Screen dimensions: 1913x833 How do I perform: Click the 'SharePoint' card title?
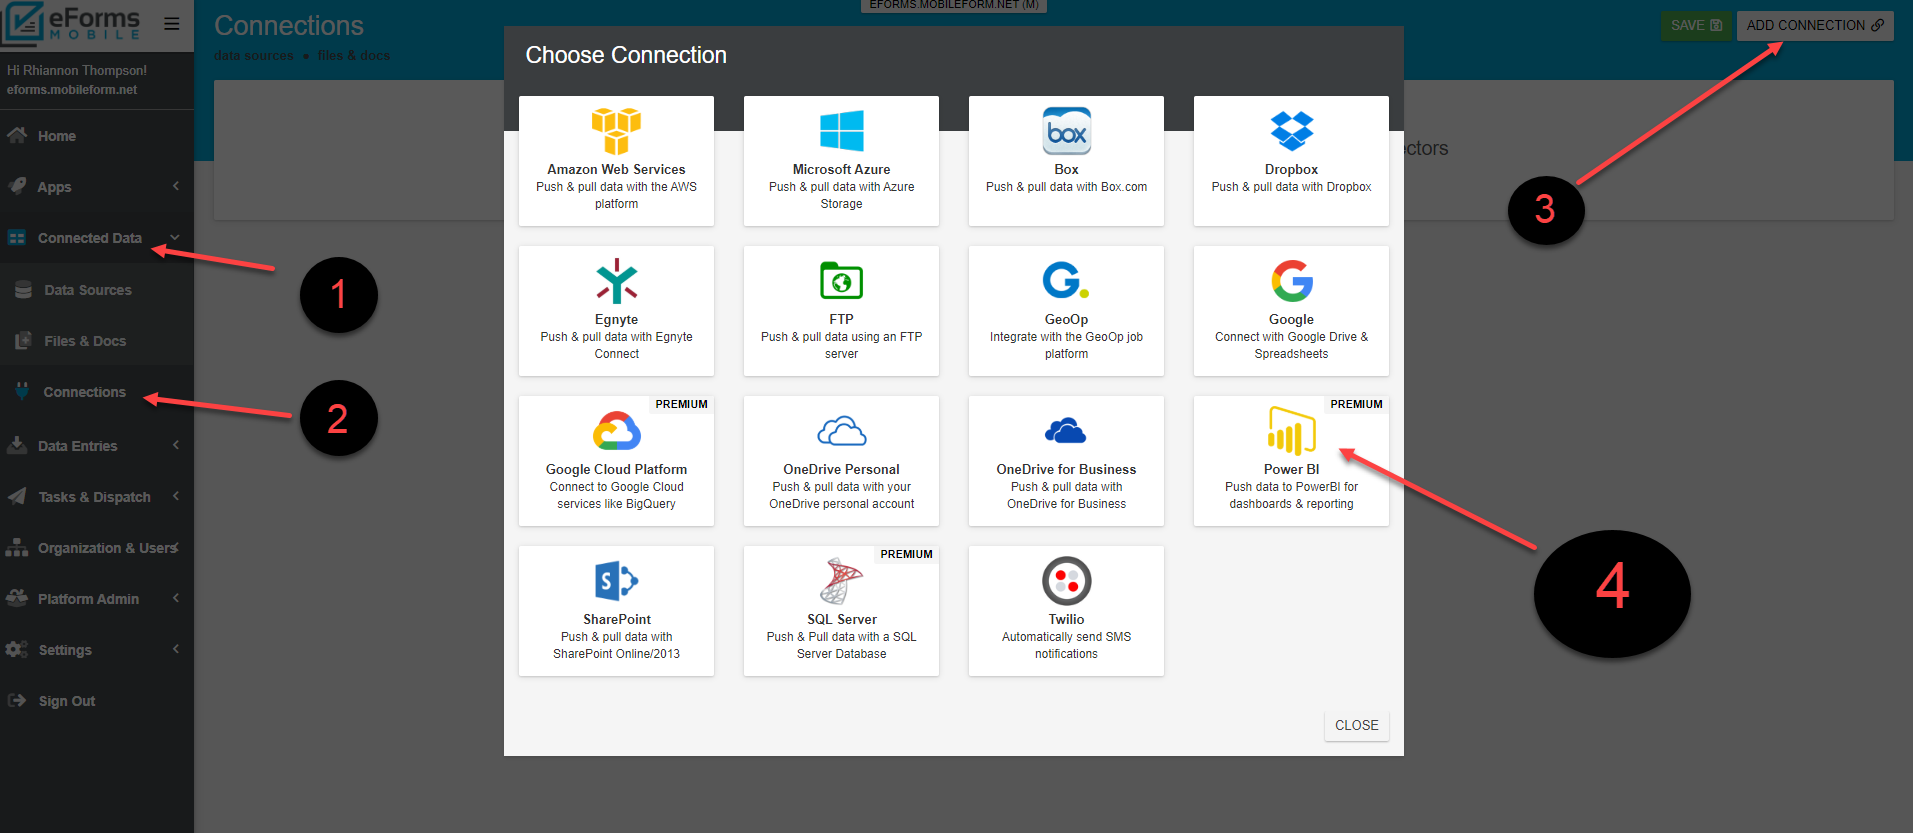coord(617,619)
